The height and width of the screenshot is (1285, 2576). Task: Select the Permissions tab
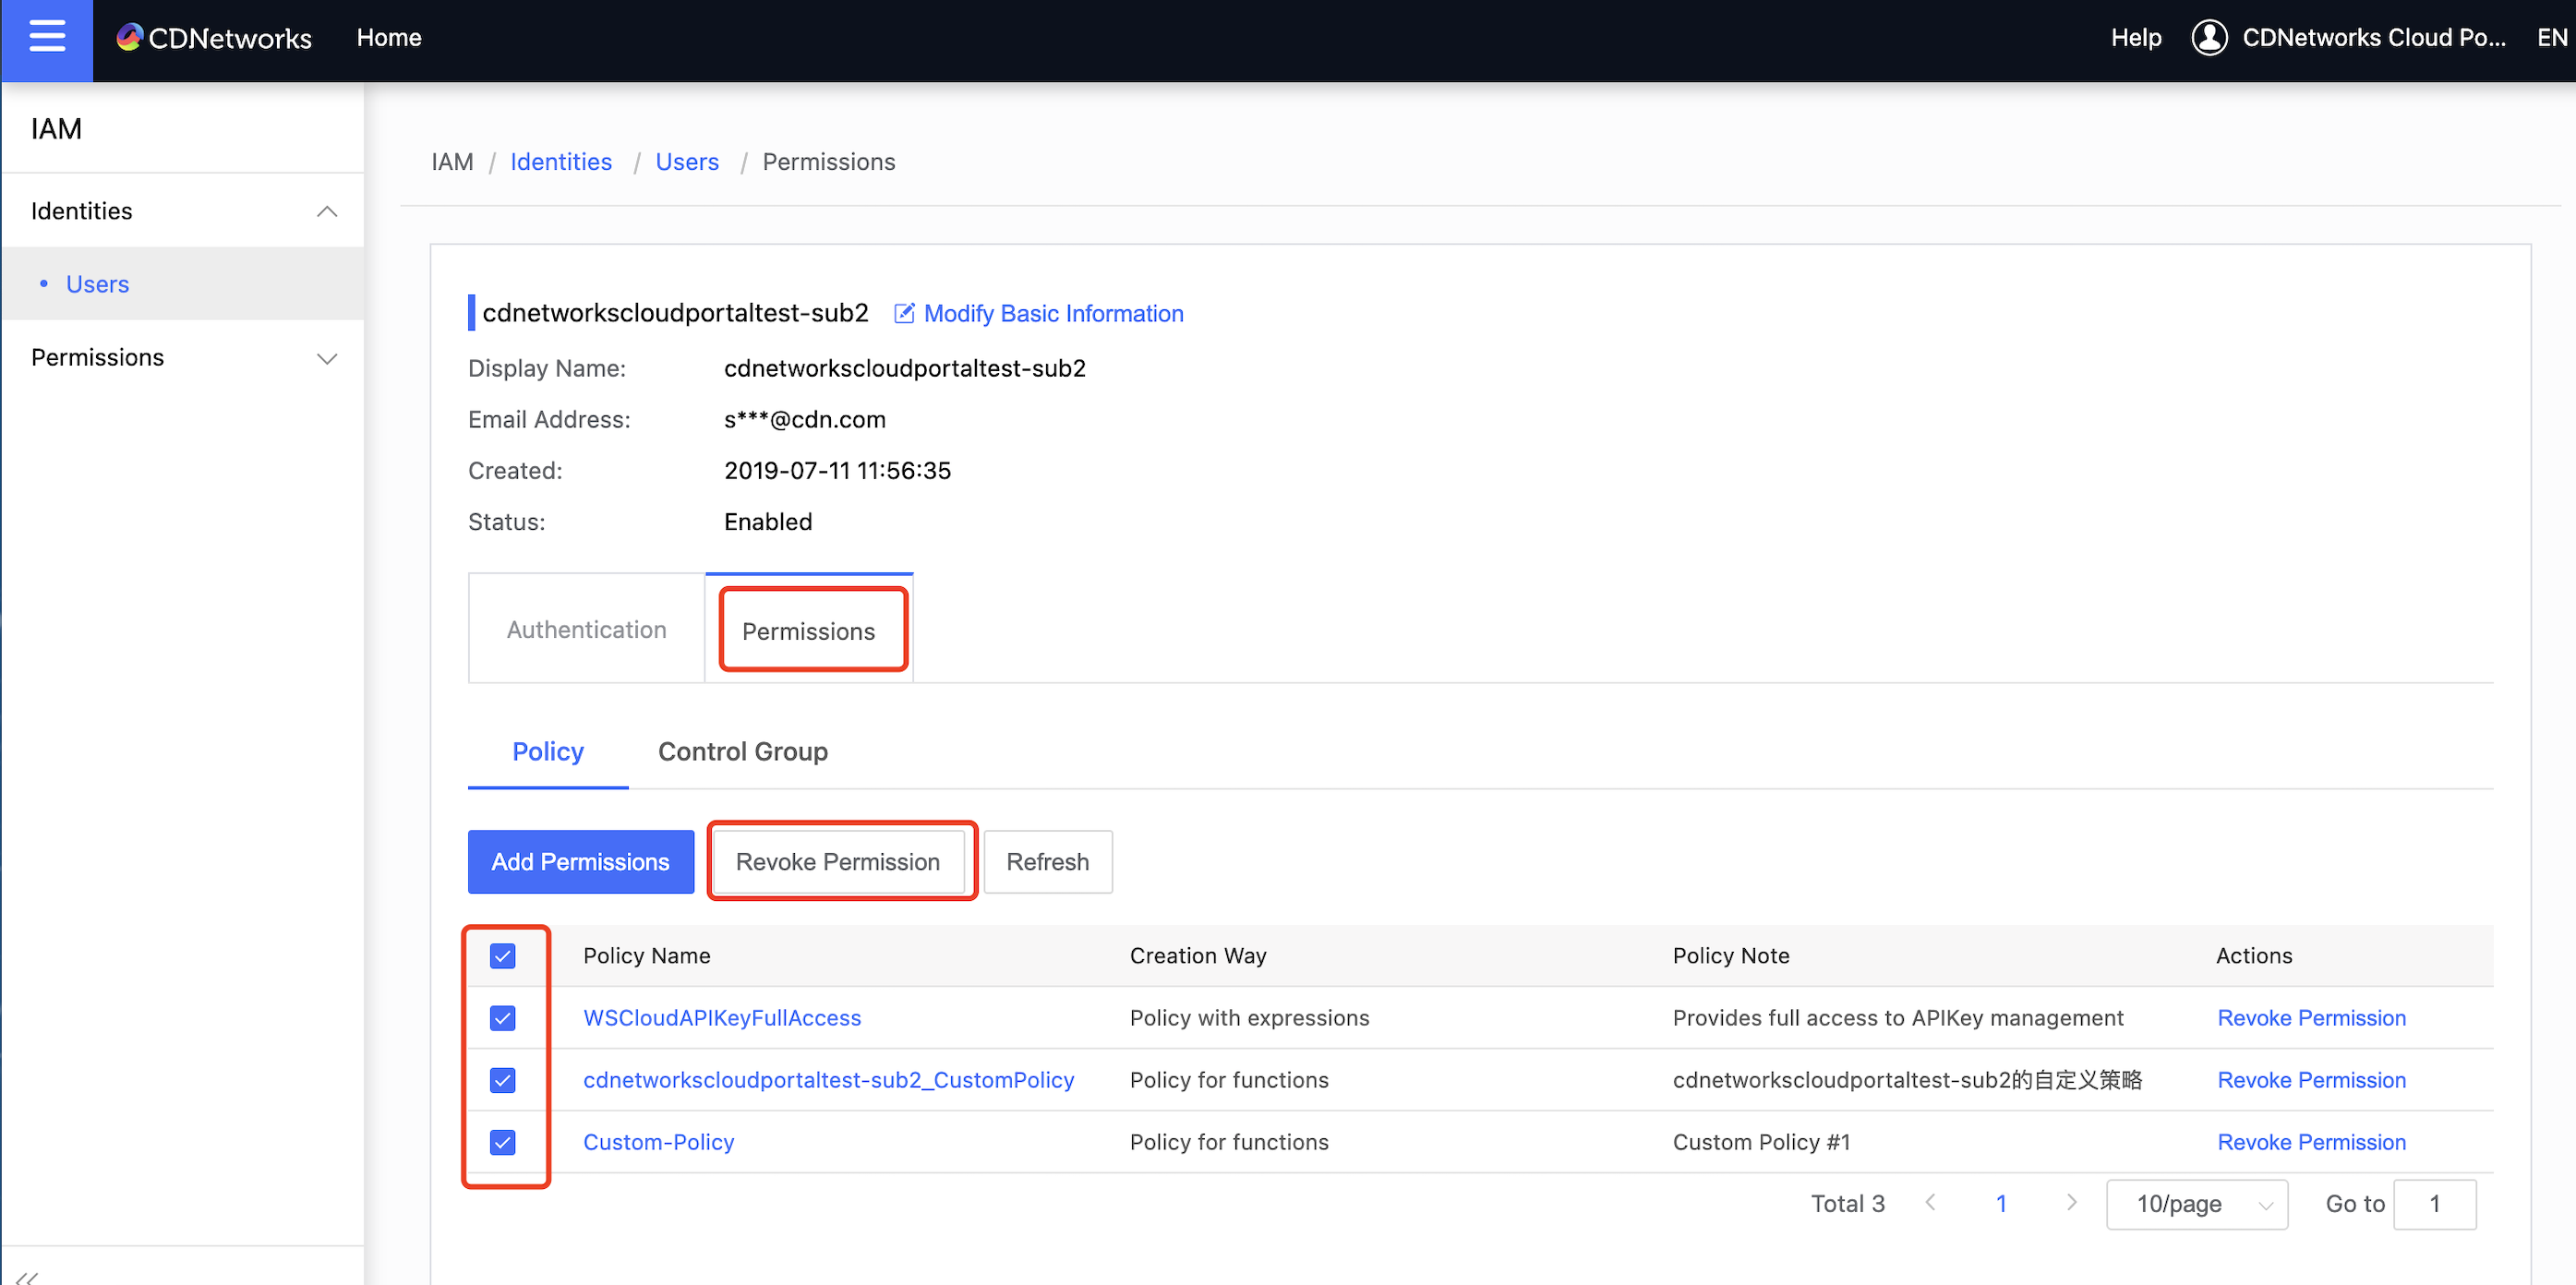click(809, 631)
